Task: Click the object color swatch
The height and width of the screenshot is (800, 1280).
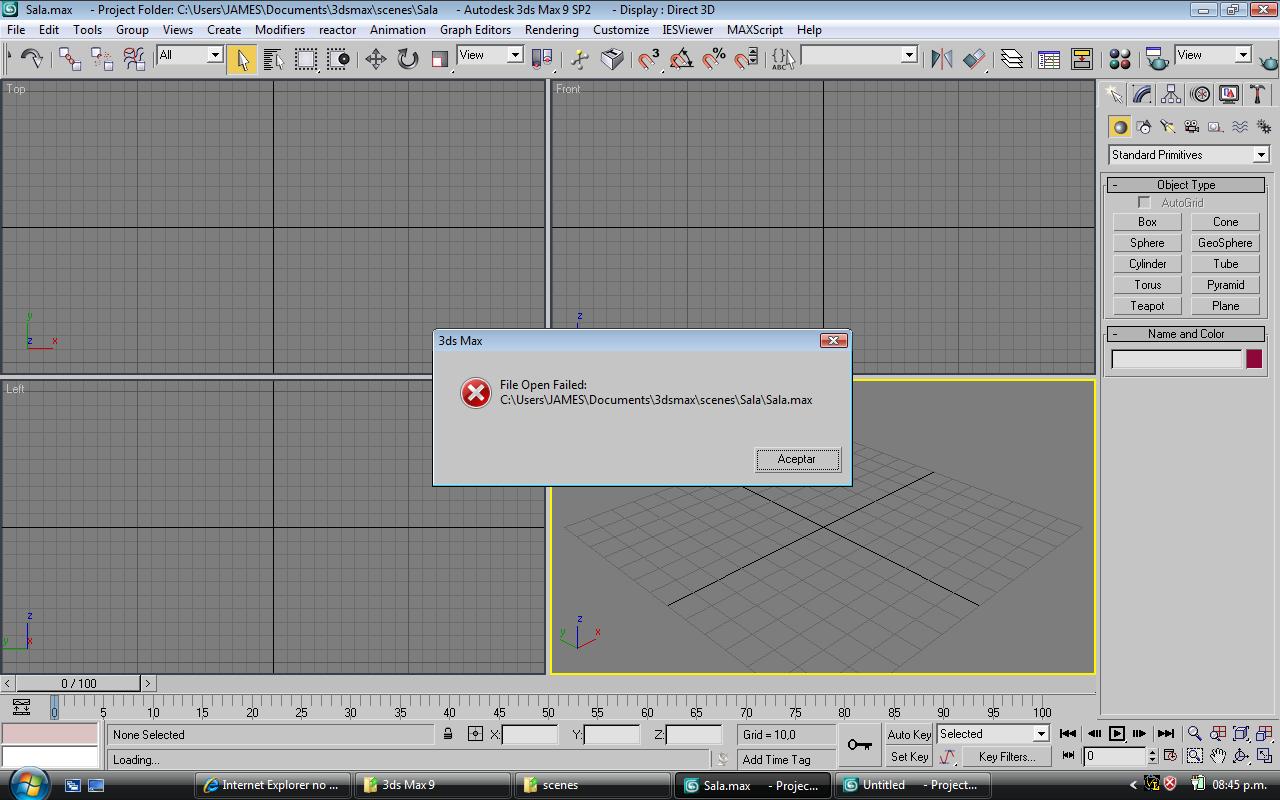Action: point(1254,359)
